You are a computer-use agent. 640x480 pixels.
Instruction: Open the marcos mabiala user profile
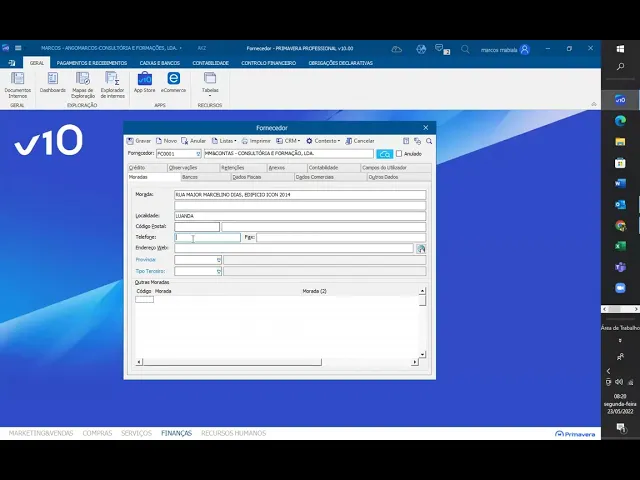click(505, 49)
